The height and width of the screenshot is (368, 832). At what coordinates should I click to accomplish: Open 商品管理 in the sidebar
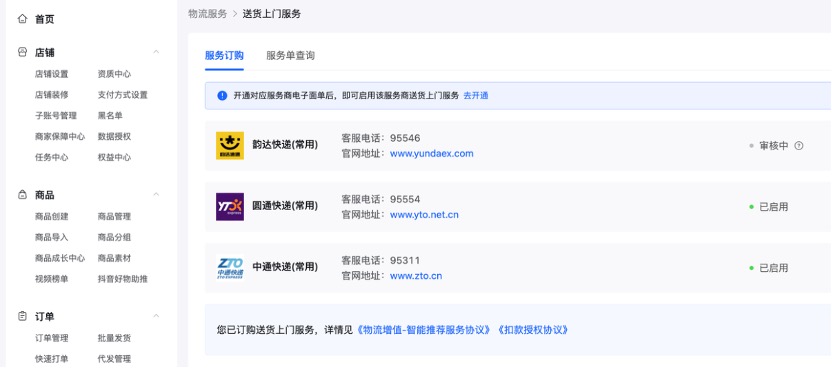(x=114, y=216)
